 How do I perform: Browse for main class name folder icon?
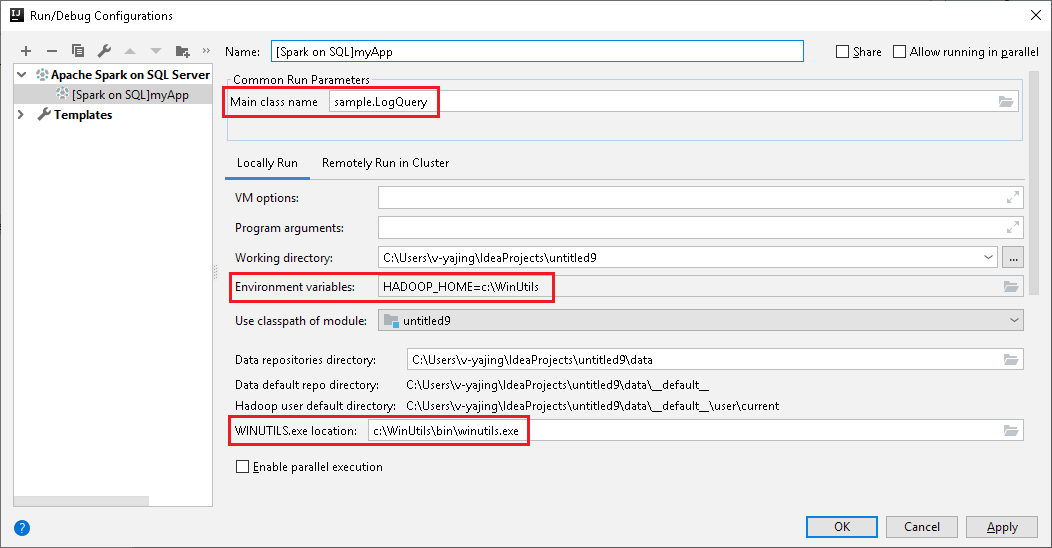point(1006,102)
